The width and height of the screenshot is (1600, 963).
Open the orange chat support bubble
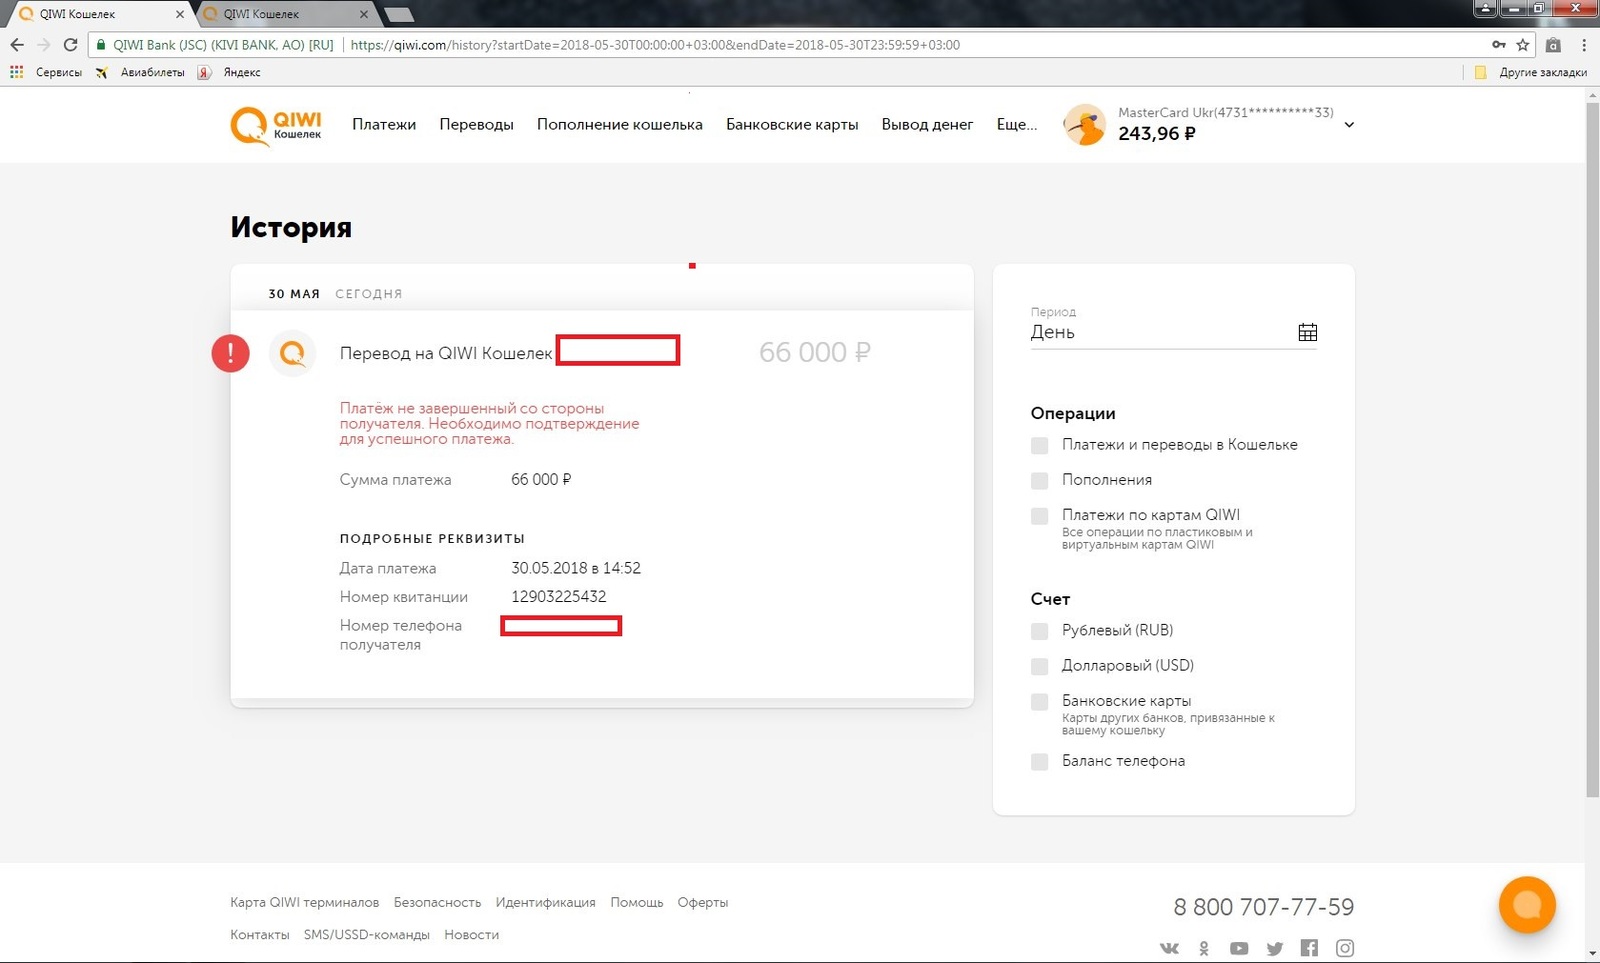(1527, 905)
